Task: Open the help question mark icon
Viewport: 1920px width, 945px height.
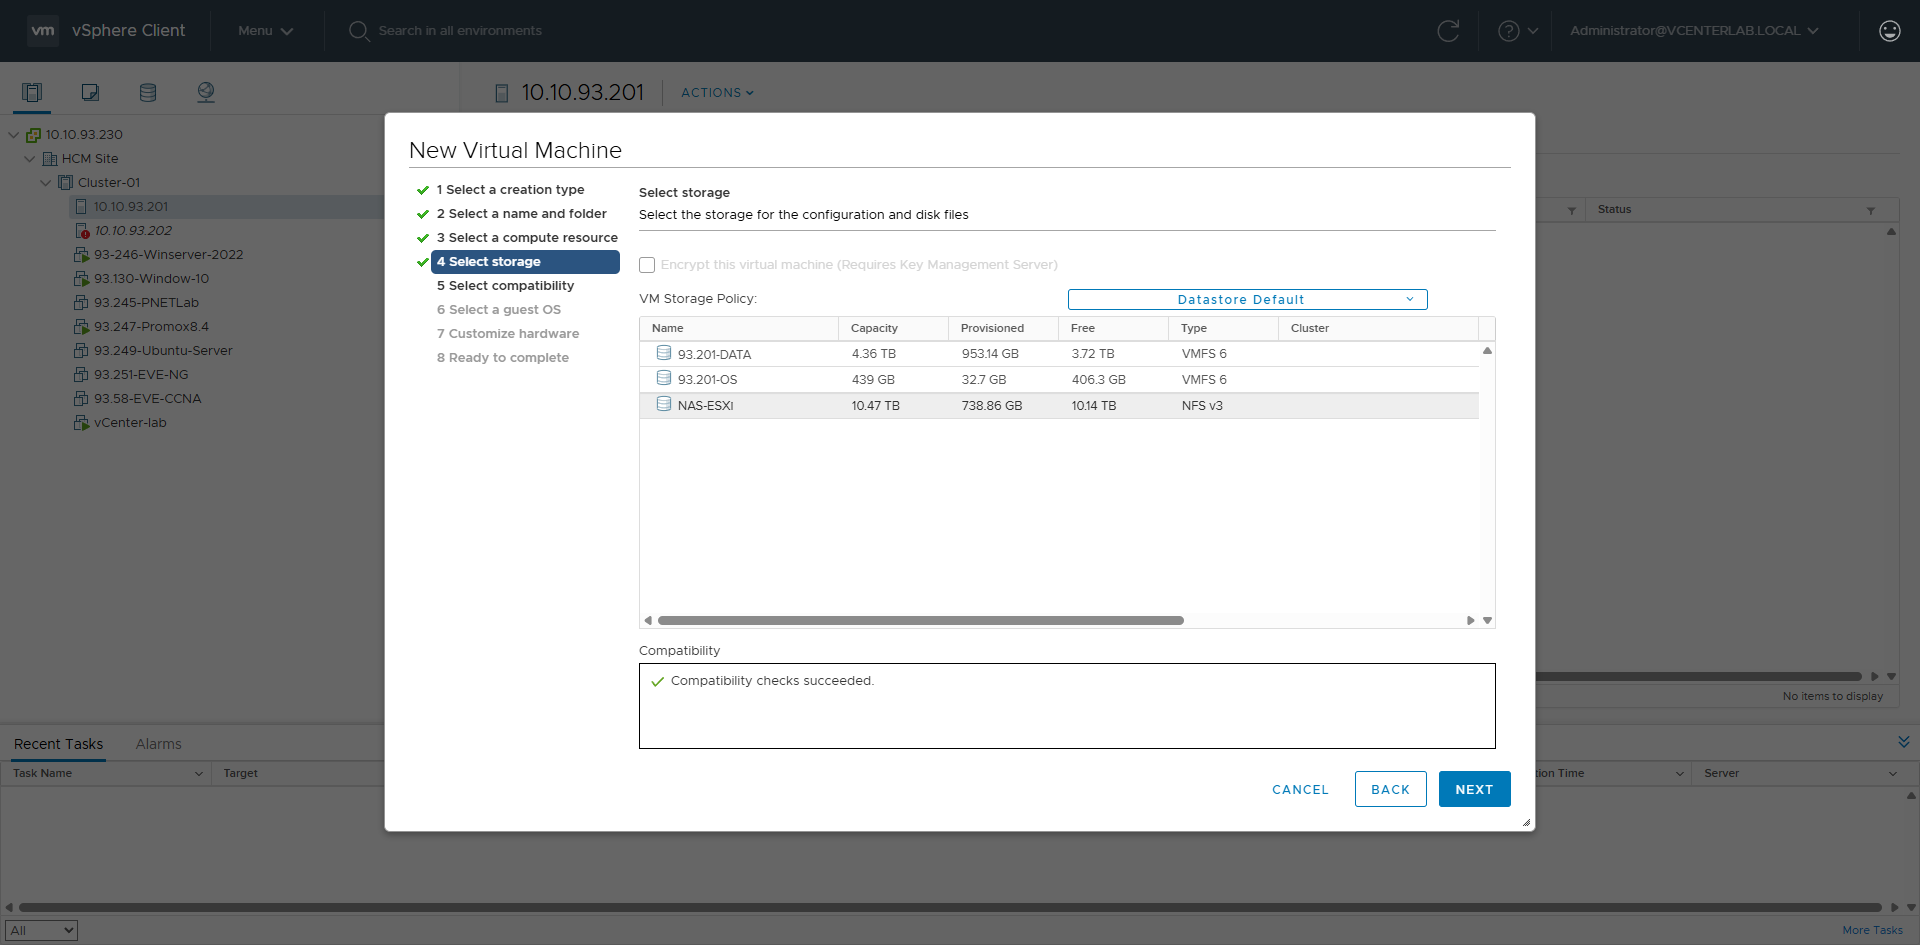Action: tap(1508, 31)
